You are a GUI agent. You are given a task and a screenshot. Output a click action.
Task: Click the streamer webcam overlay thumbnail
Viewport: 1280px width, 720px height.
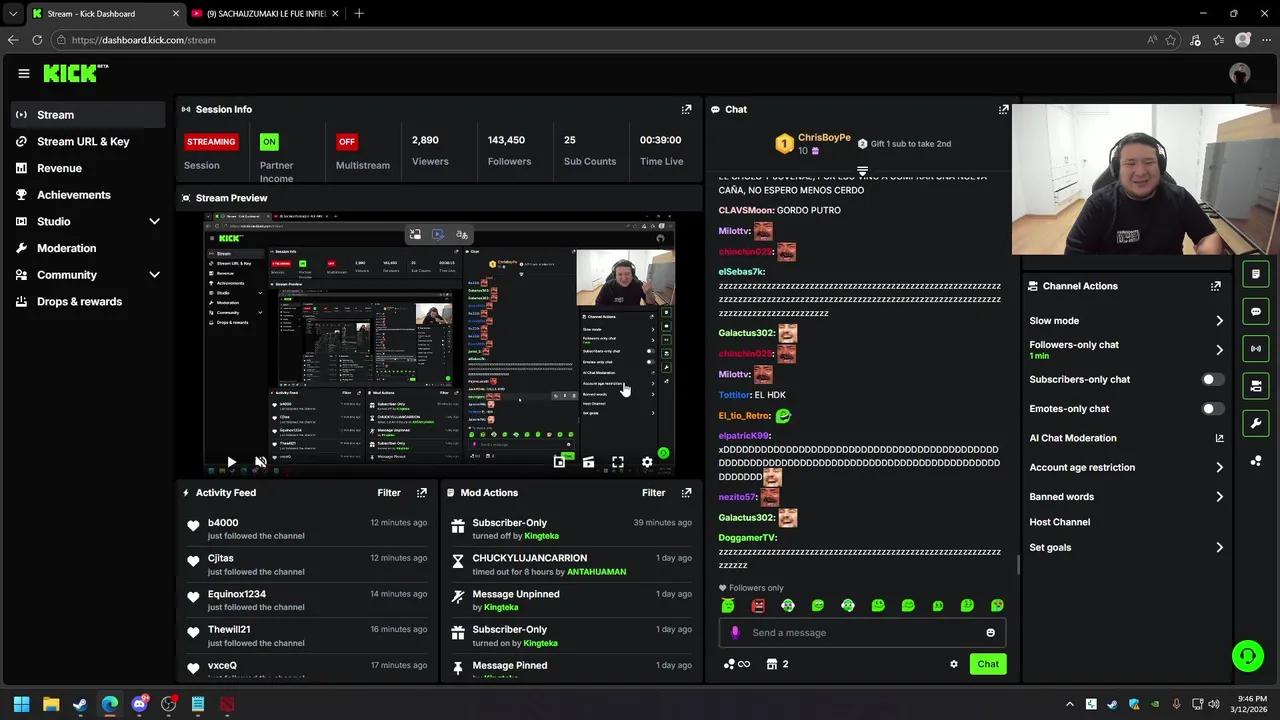pyautogui.click(x=1146, y=178)
